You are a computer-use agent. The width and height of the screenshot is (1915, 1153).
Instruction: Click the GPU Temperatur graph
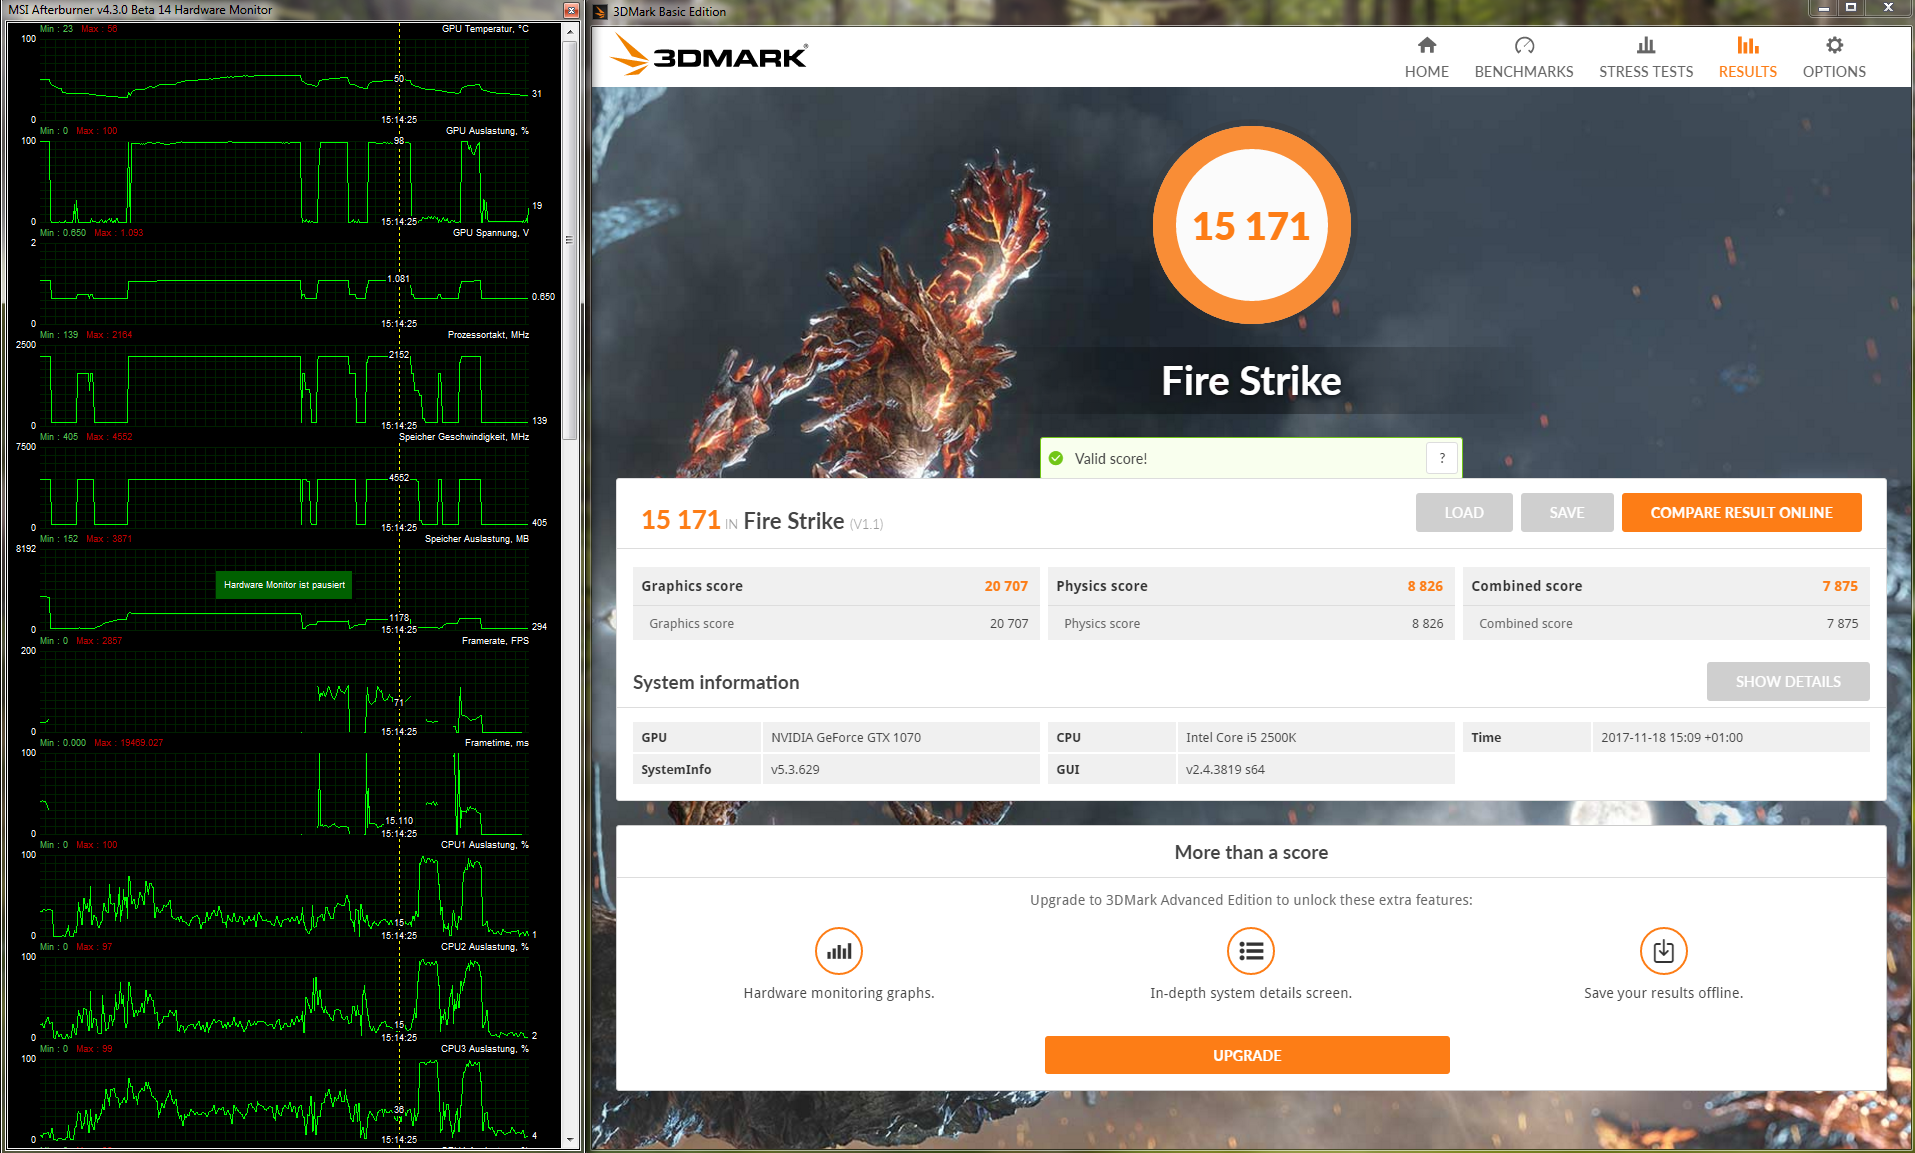pos(284,78)
